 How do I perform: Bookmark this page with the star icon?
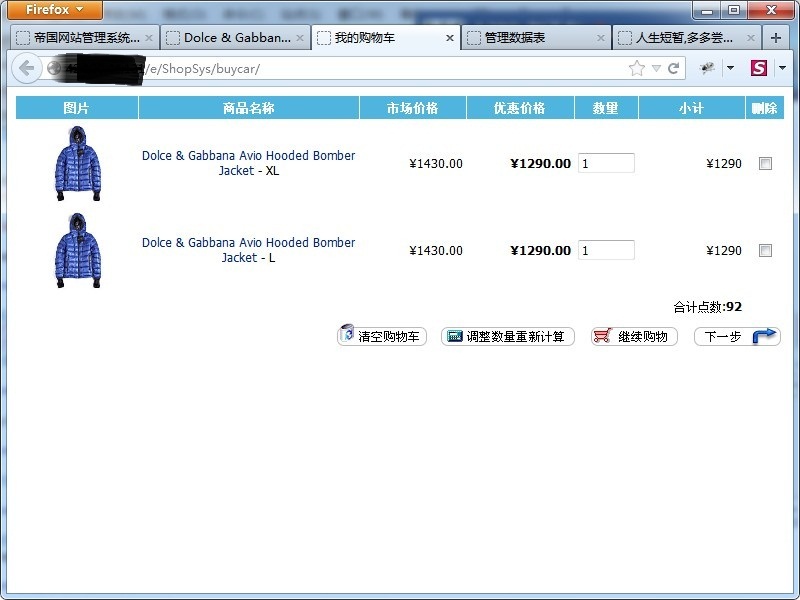point(637,68)
